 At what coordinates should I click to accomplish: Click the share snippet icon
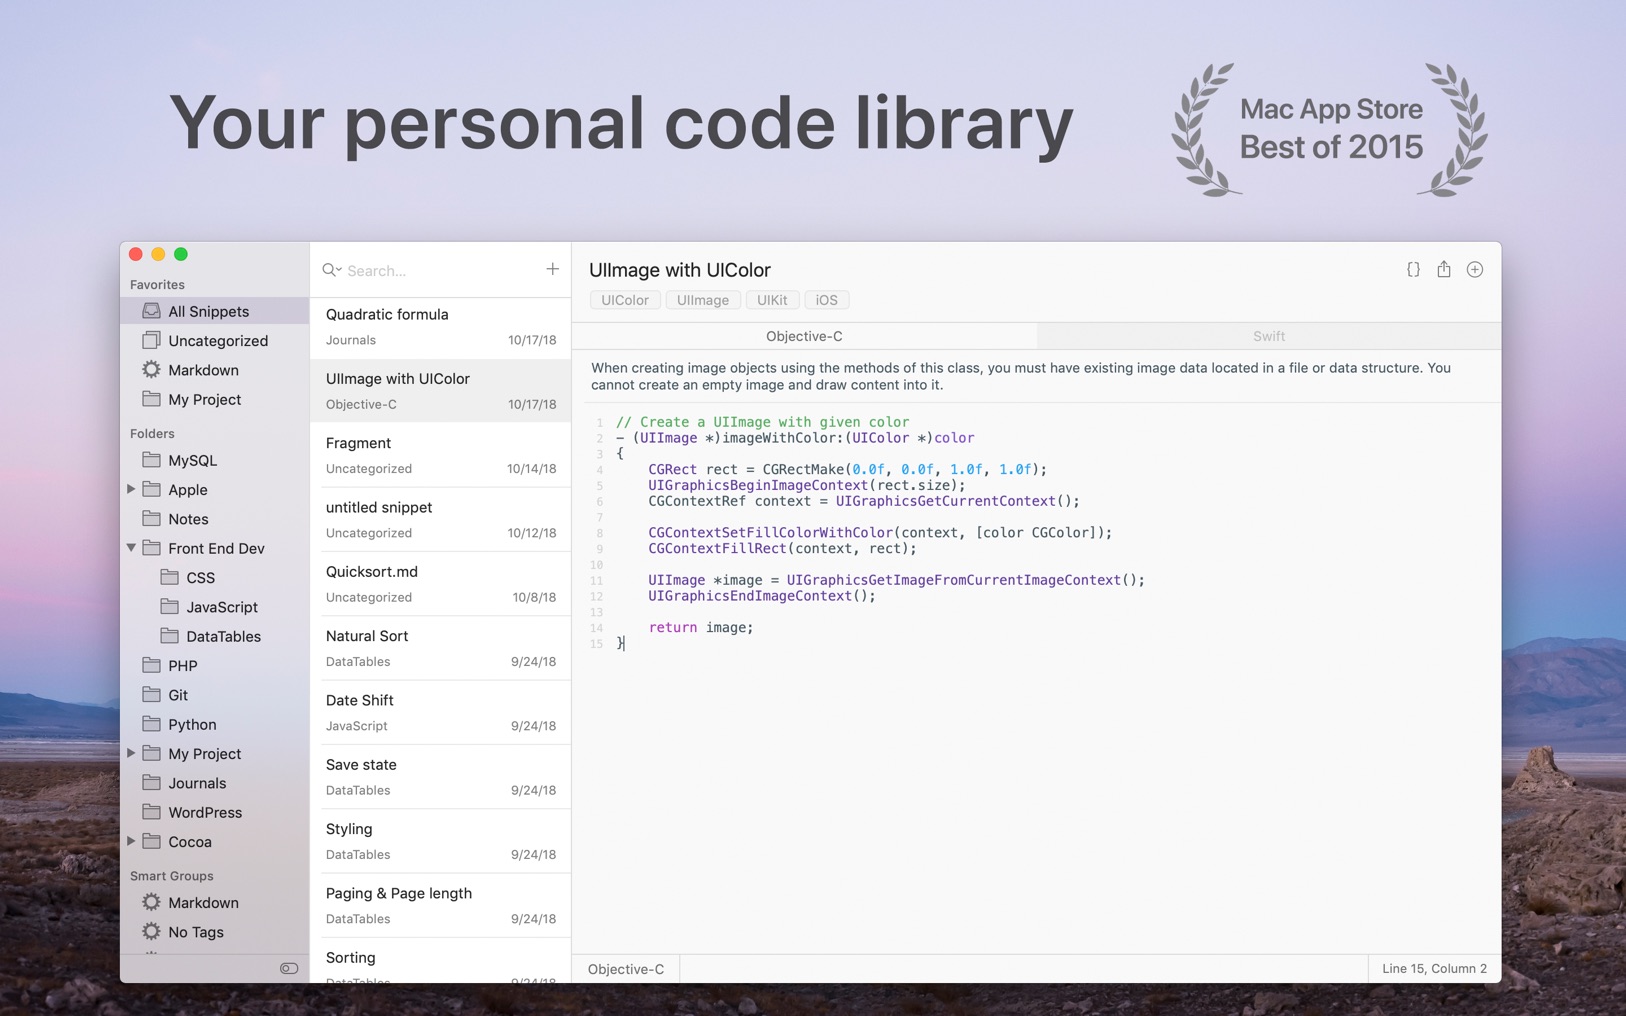pyautogui.click(x=1444, y=269)
